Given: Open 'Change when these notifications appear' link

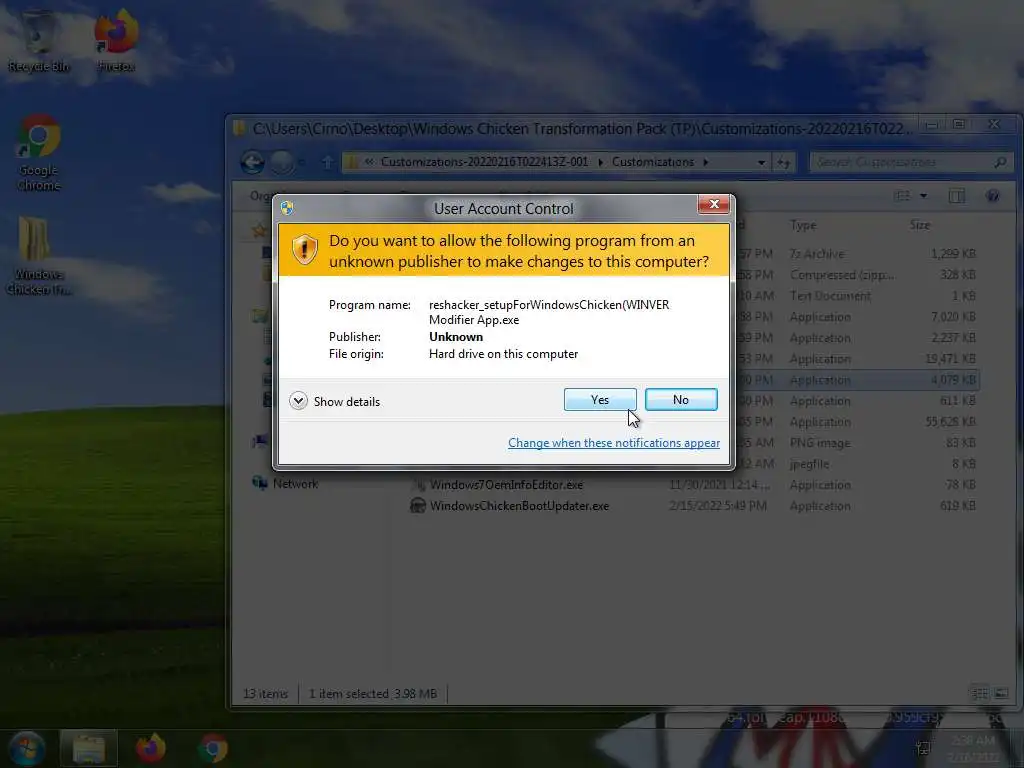Looking at the screenshot, I should (614, 443).
